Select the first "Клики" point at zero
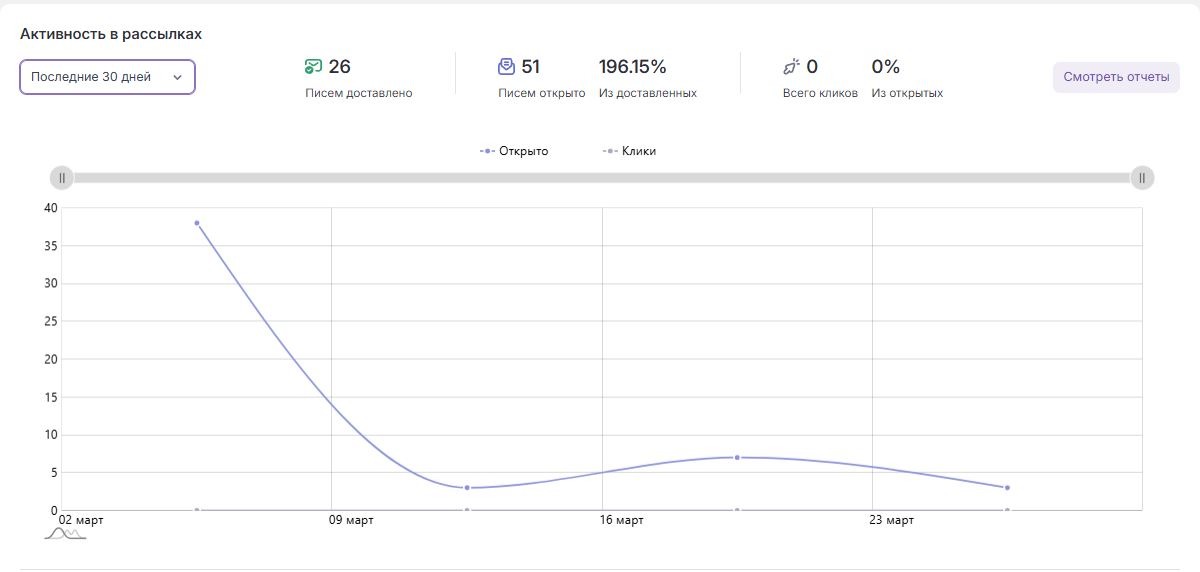The height and width of the screenshot is (572, 1200). (x=197, y=510)
